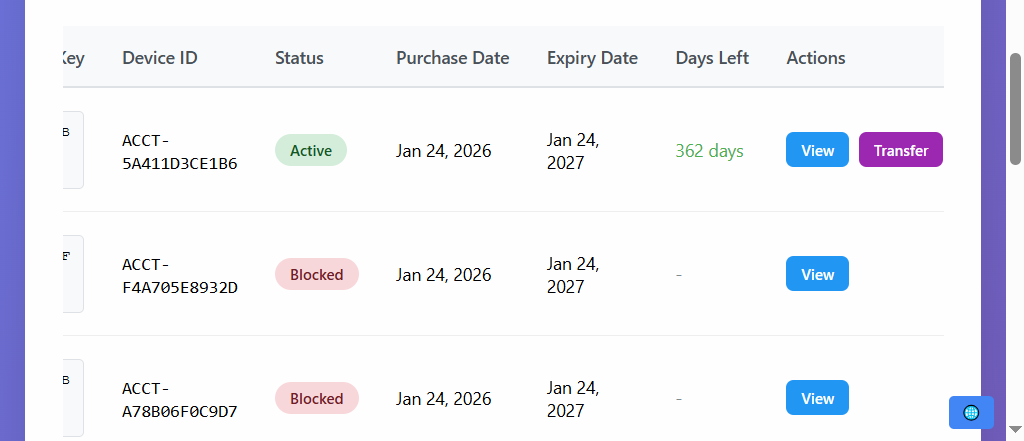This screenshot has height=441, width=1024.
Task: Click the device ID ACCT-A78B06F0C9D7
Action: click(179, 399)
